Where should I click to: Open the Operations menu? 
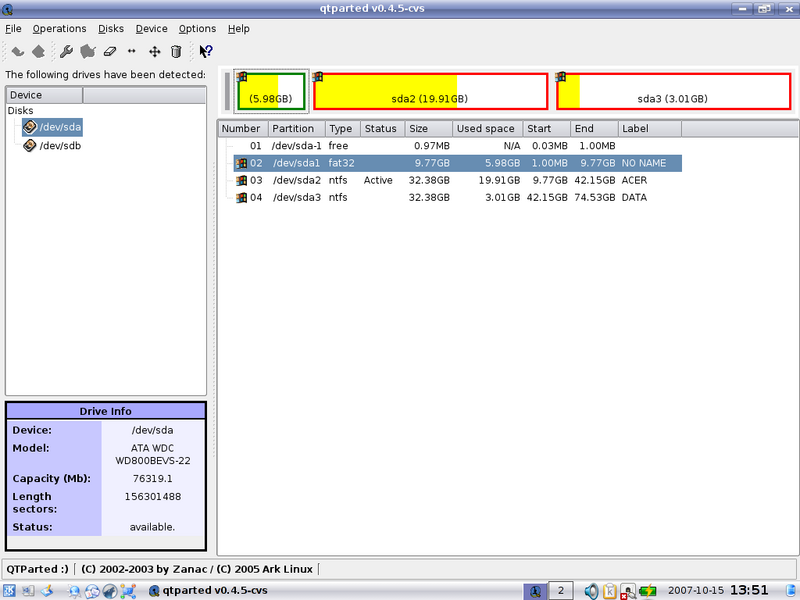pos(59,29)
